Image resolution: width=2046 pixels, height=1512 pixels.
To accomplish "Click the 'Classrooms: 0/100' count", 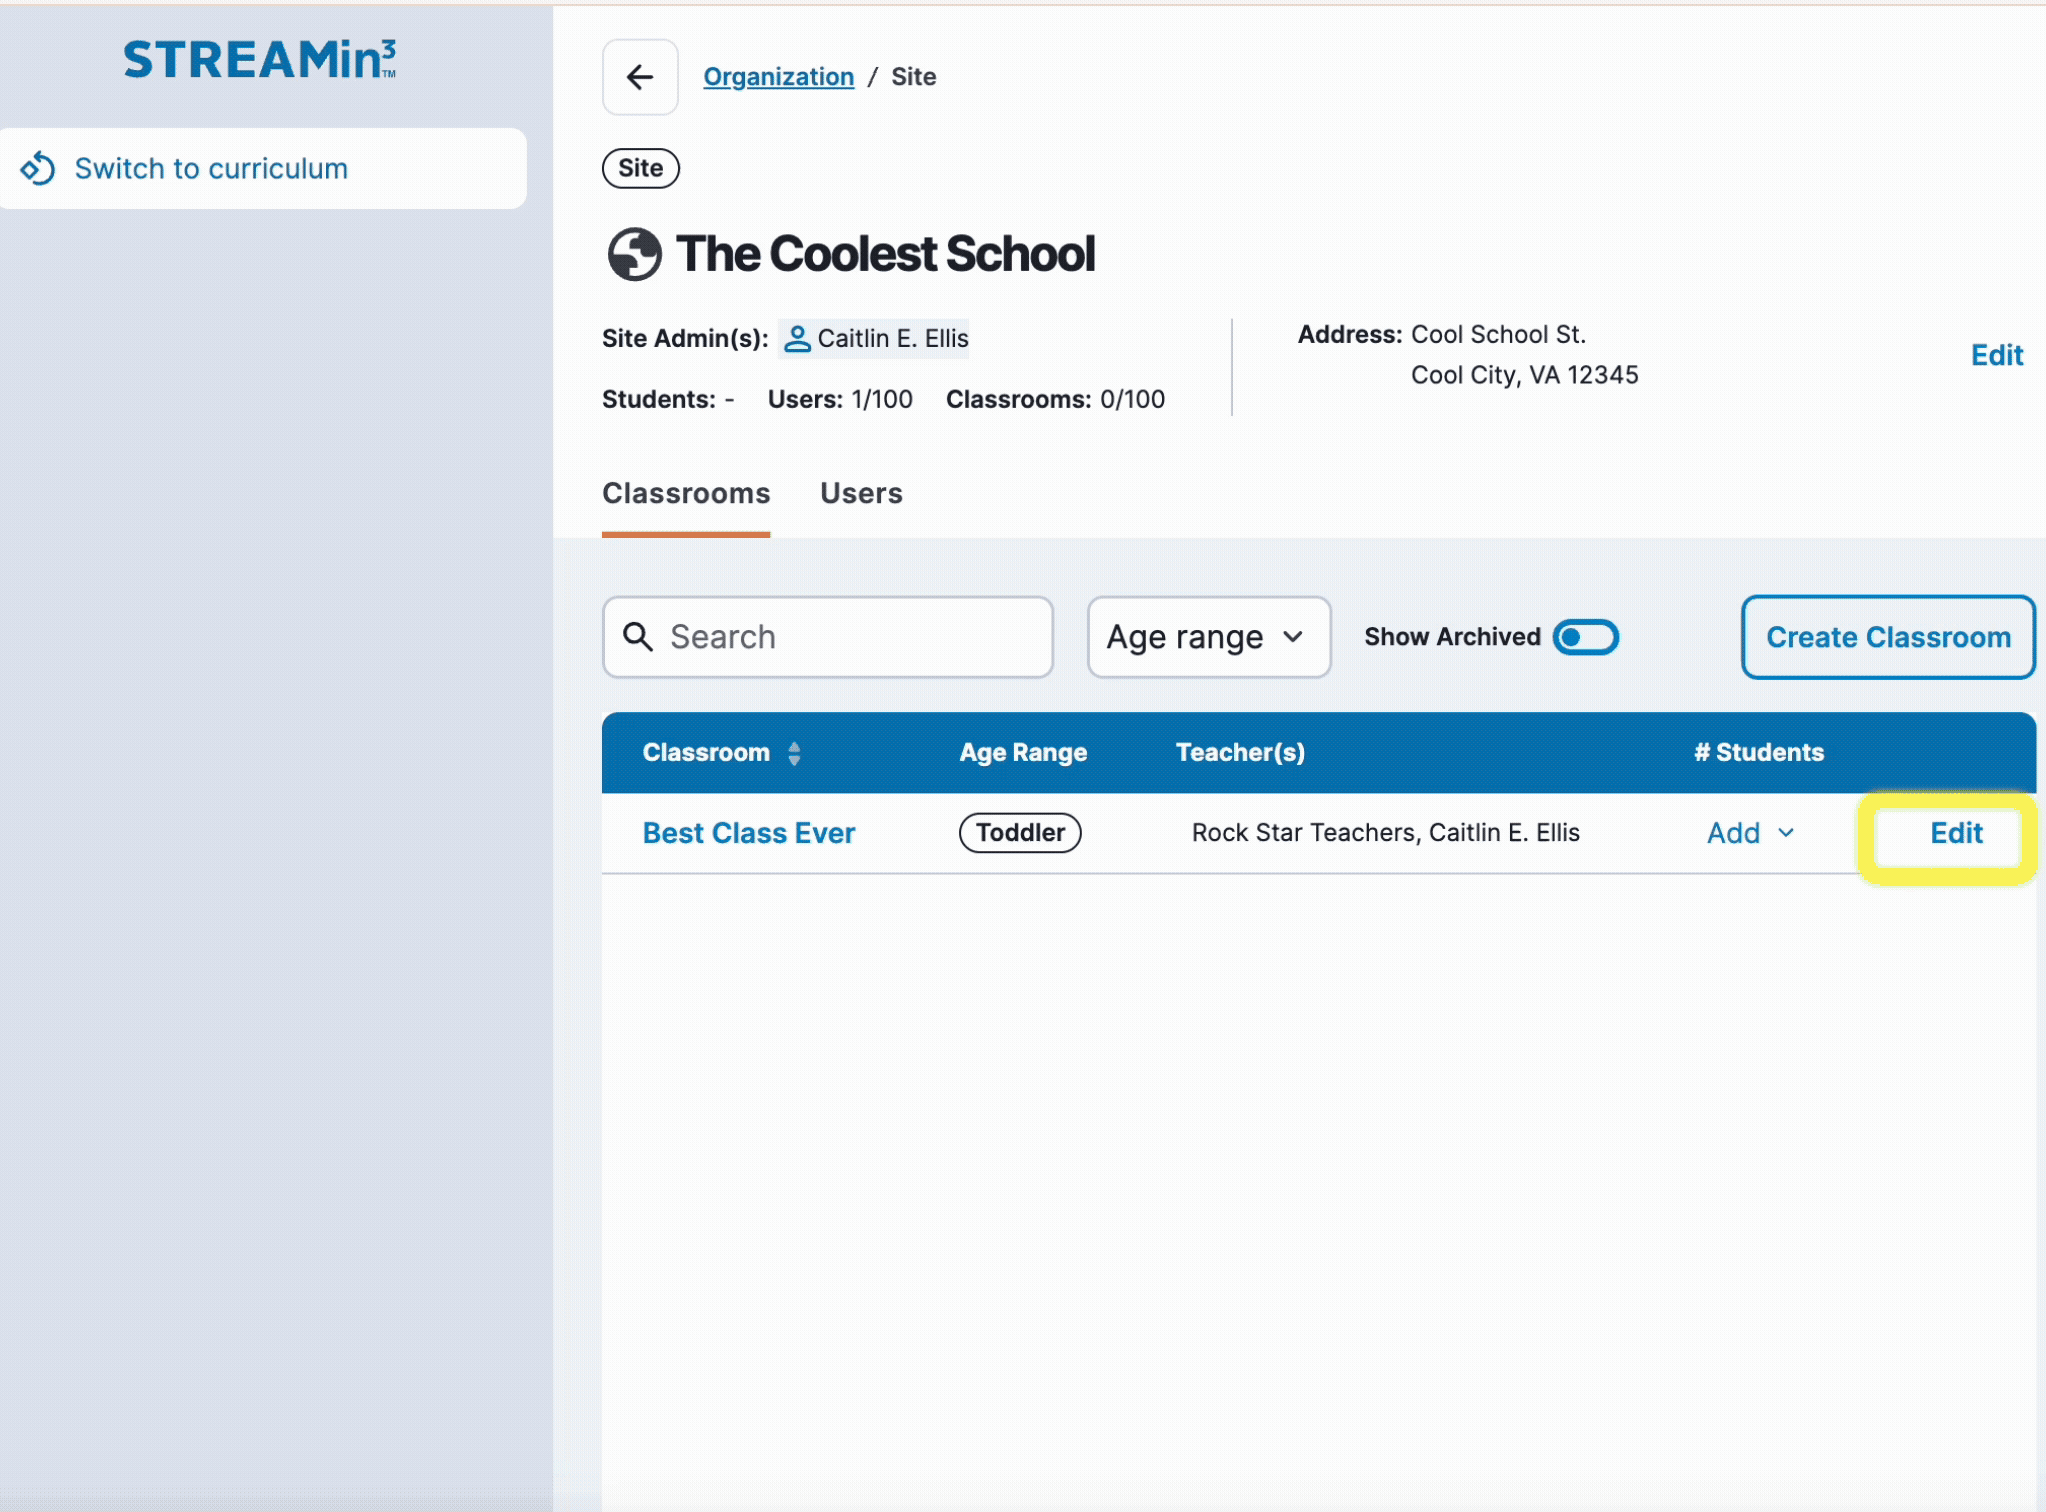I will 1055,399.
